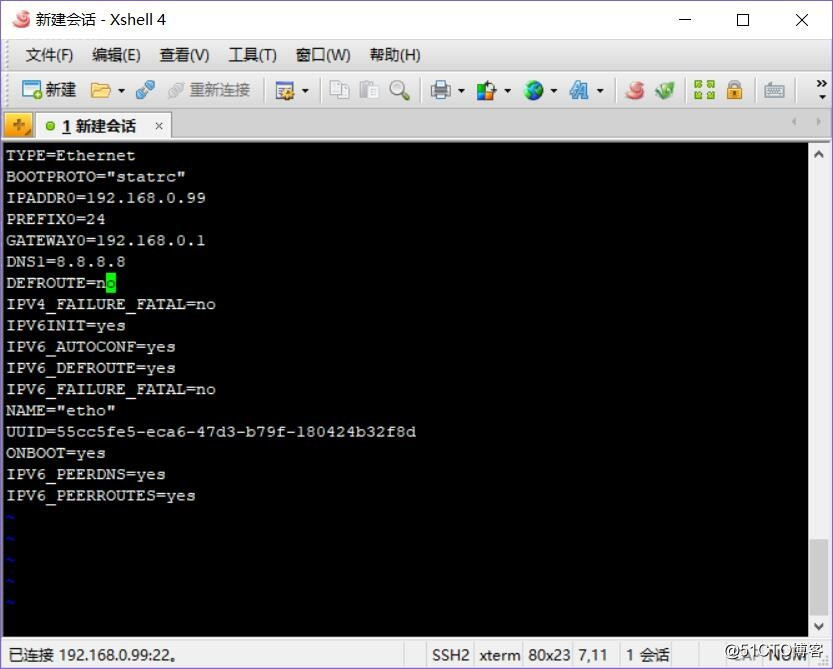Open the folder icon in toolbar
833x669 pixels.
tap(100, 90)
